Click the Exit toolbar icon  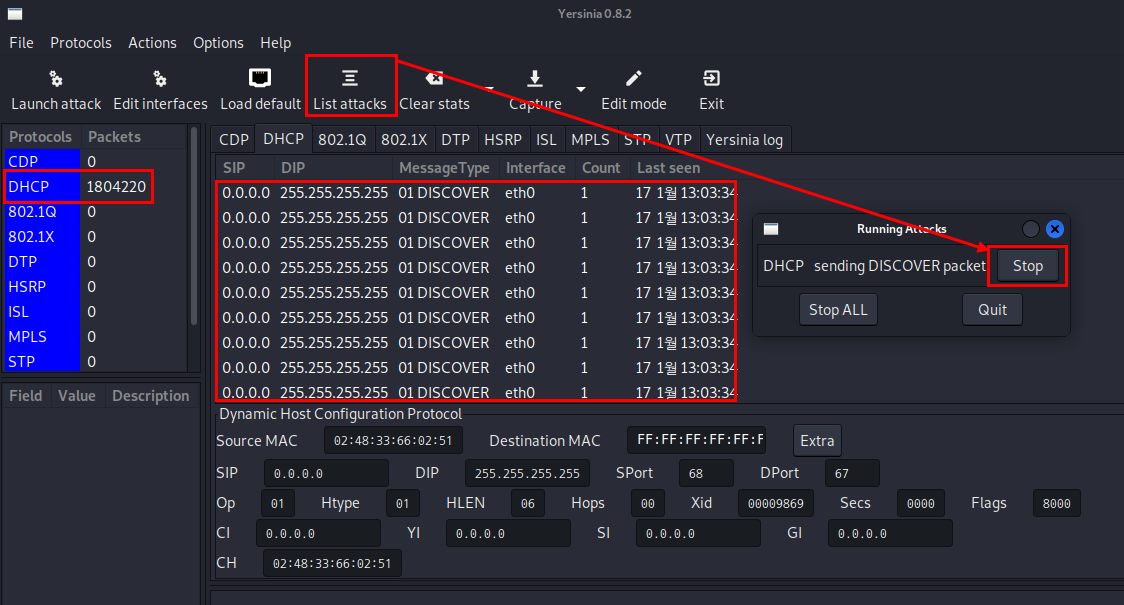click(x=711, y=78)
